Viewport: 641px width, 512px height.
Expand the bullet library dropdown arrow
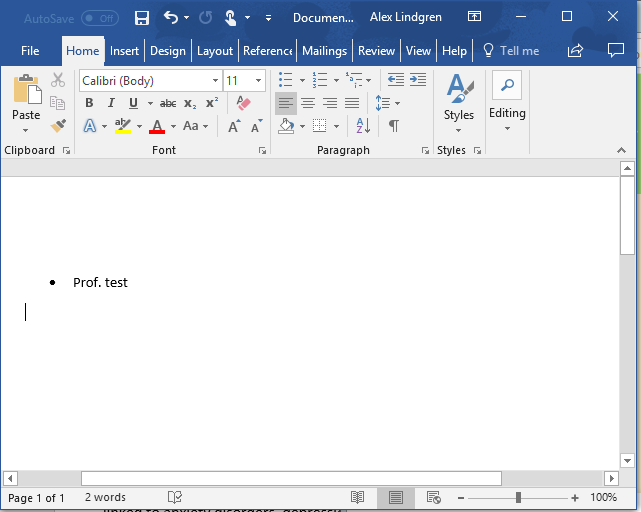[x=302, y=80]
